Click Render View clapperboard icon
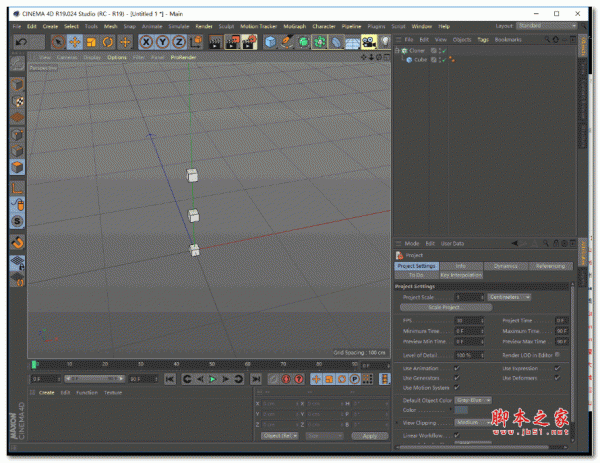600x463 pixels. coord(215,42)
